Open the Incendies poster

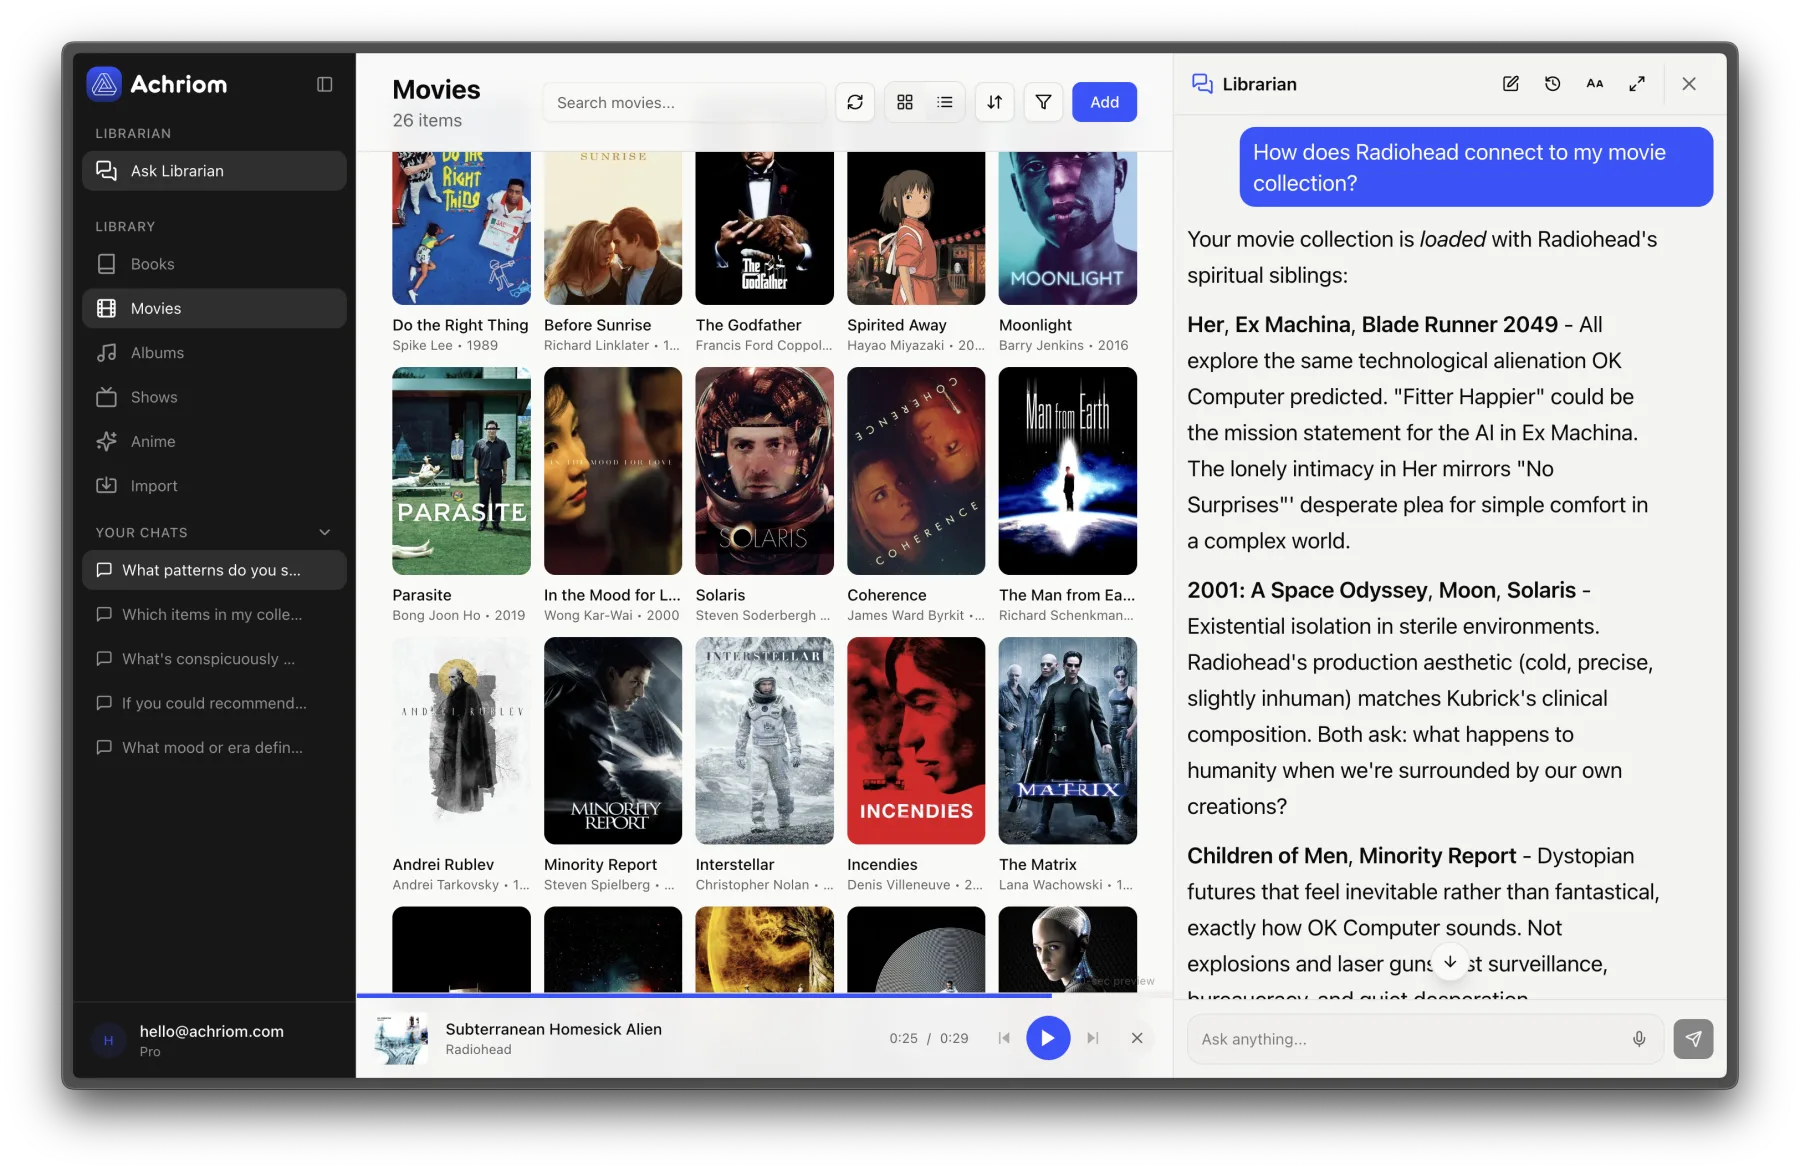916,741
